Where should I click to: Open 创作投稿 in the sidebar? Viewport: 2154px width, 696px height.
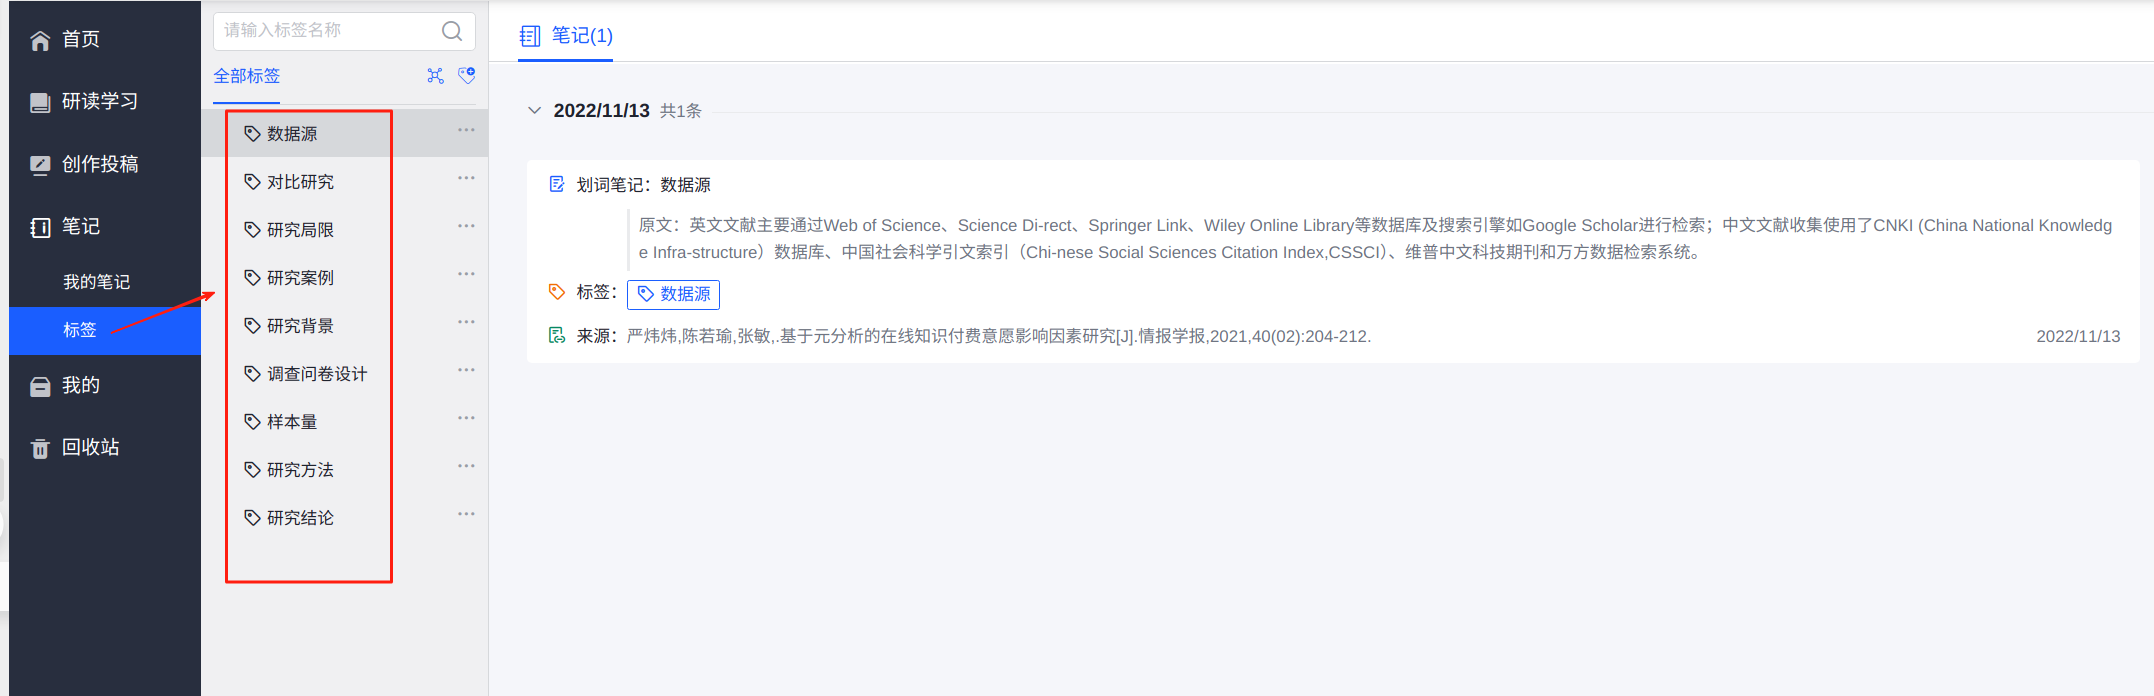pyautogui.click(x=99, y=164)
